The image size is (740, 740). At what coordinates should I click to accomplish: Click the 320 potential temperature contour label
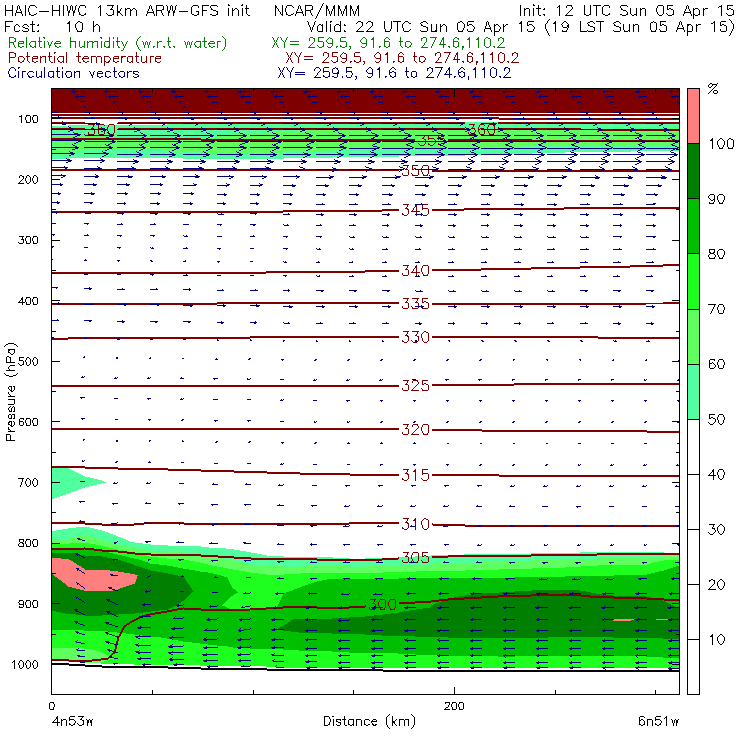click(415, 429)
